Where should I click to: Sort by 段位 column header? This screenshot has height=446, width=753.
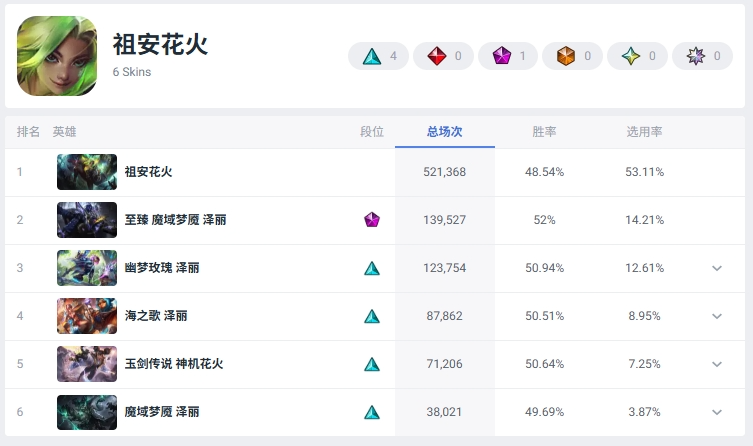372,132
